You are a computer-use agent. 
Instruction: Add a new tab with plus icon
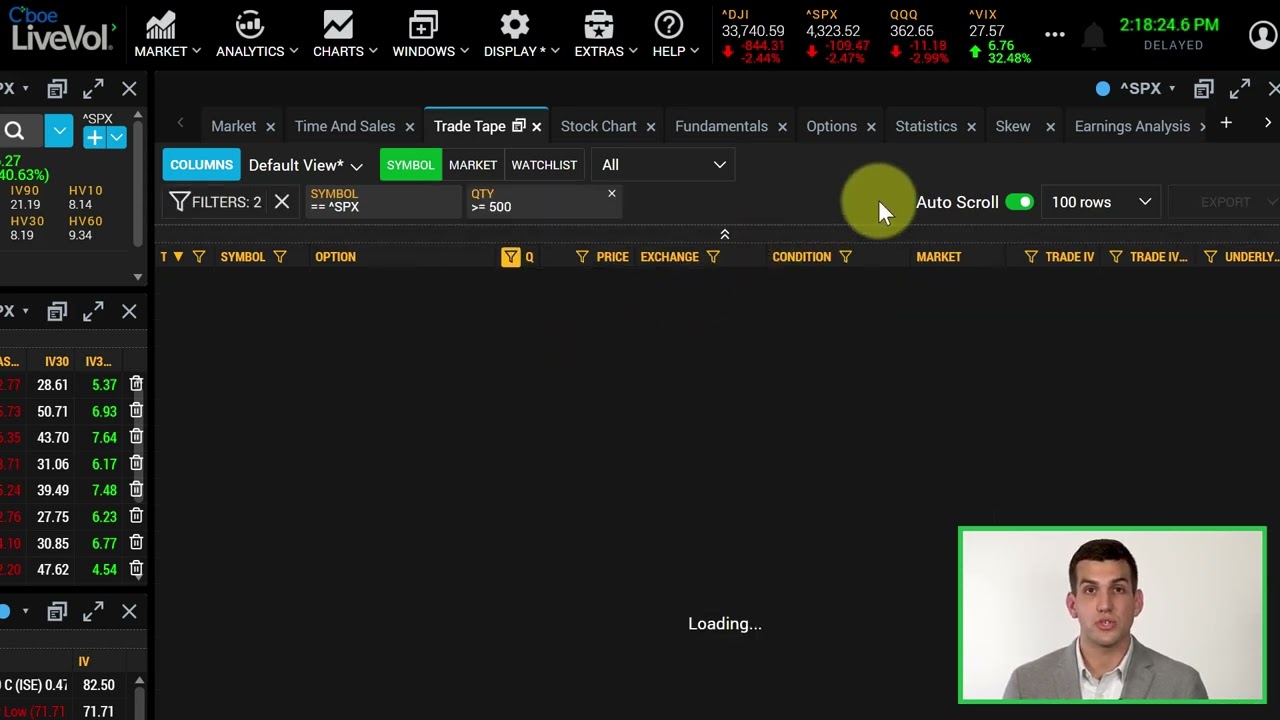1226,123
